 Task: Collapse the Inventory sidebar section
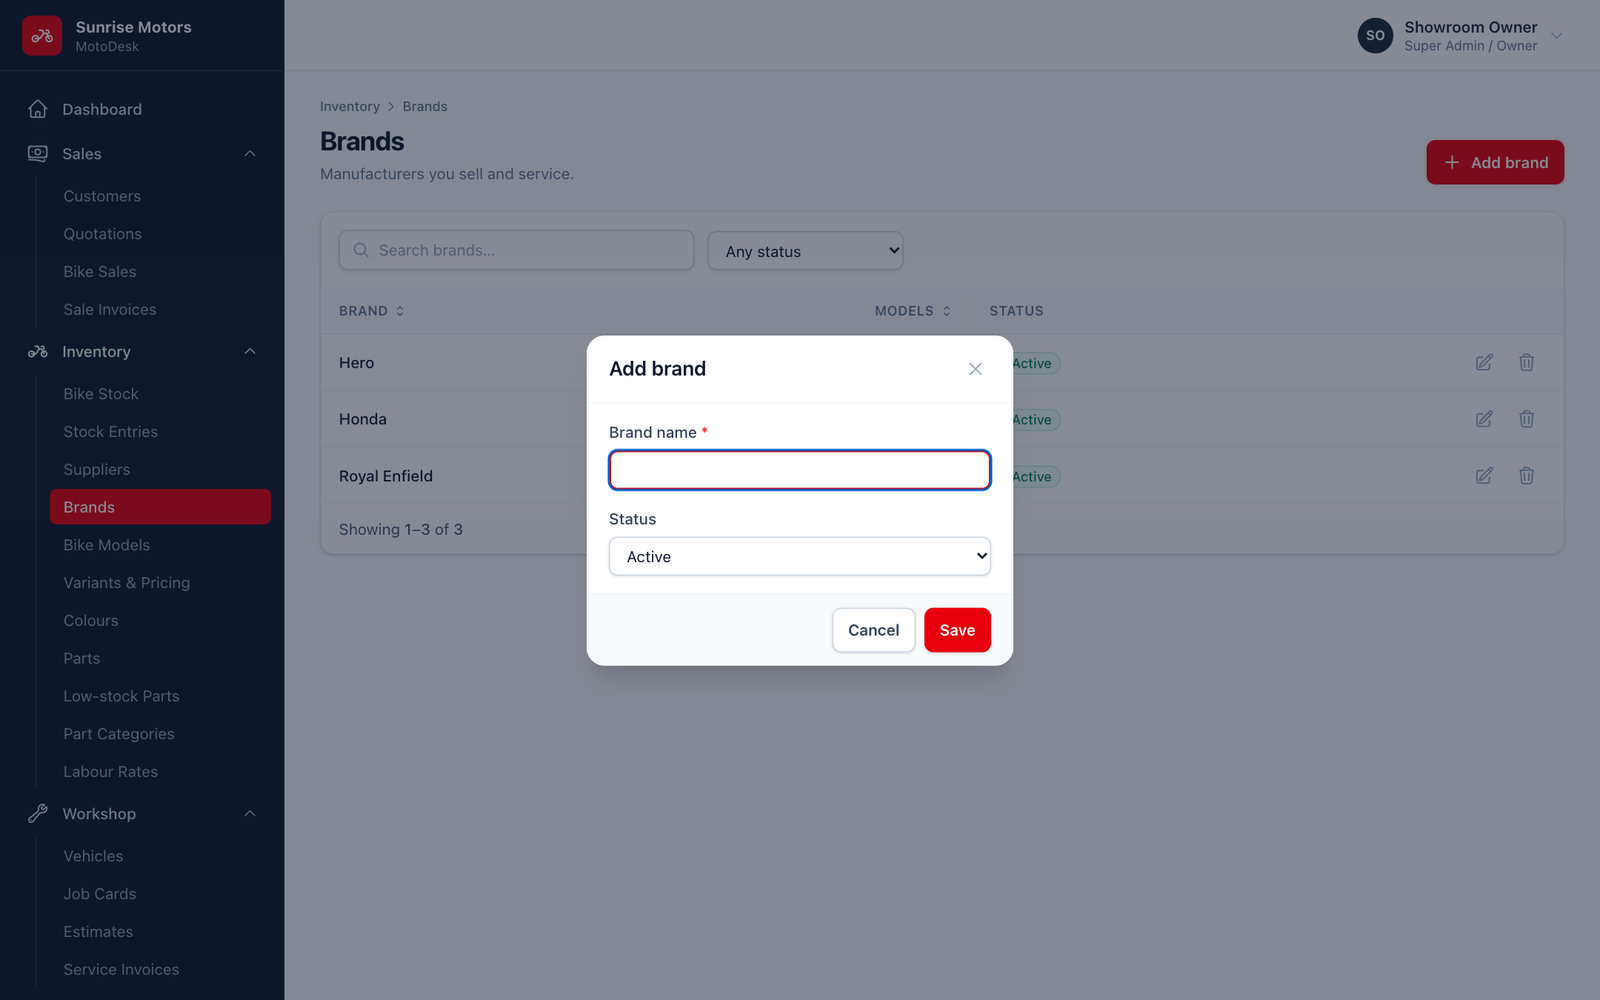click(250, 351)
